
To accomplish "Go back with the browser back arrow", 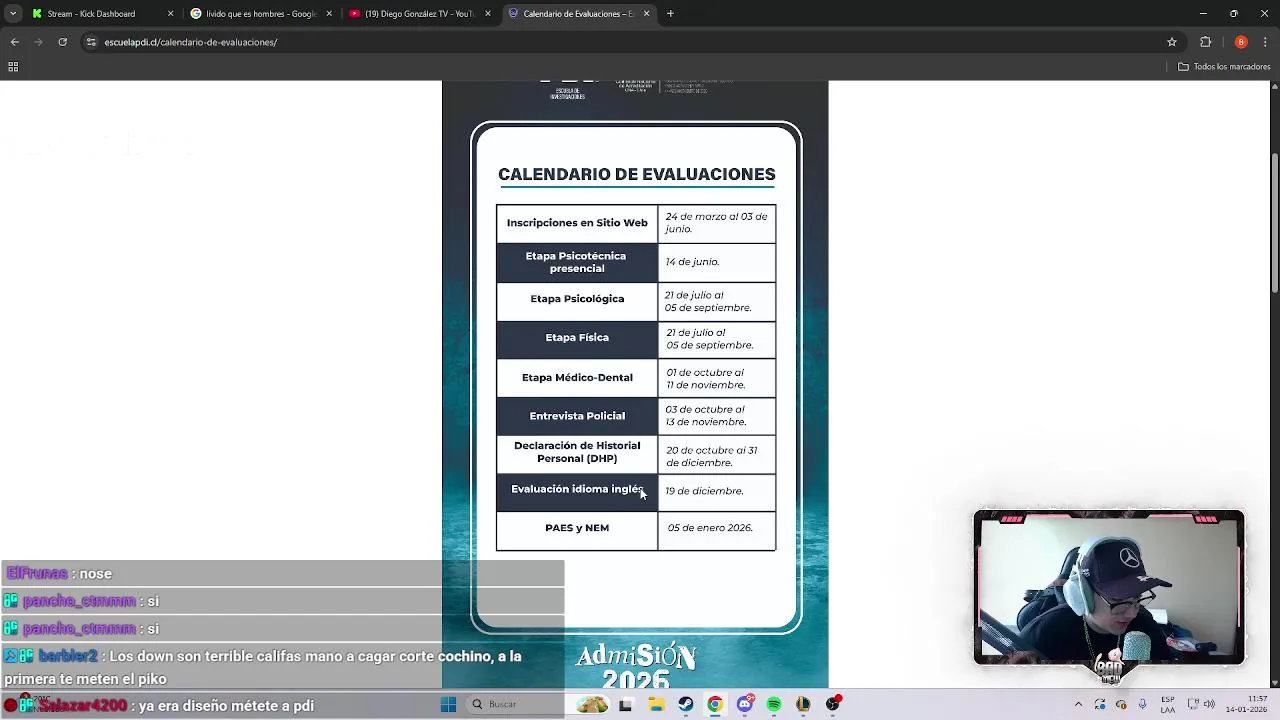I will pos(15,42).
